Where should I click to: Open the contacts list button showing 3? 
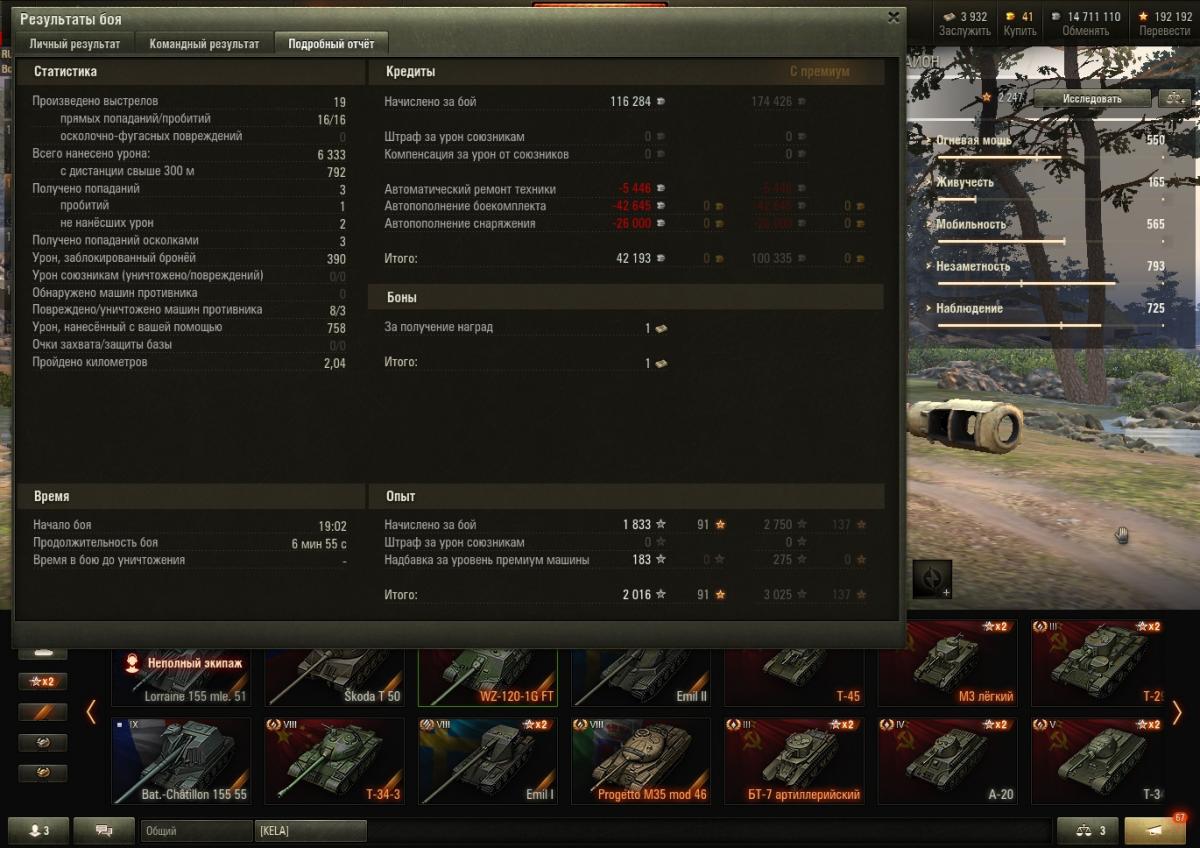click(40, 831)
